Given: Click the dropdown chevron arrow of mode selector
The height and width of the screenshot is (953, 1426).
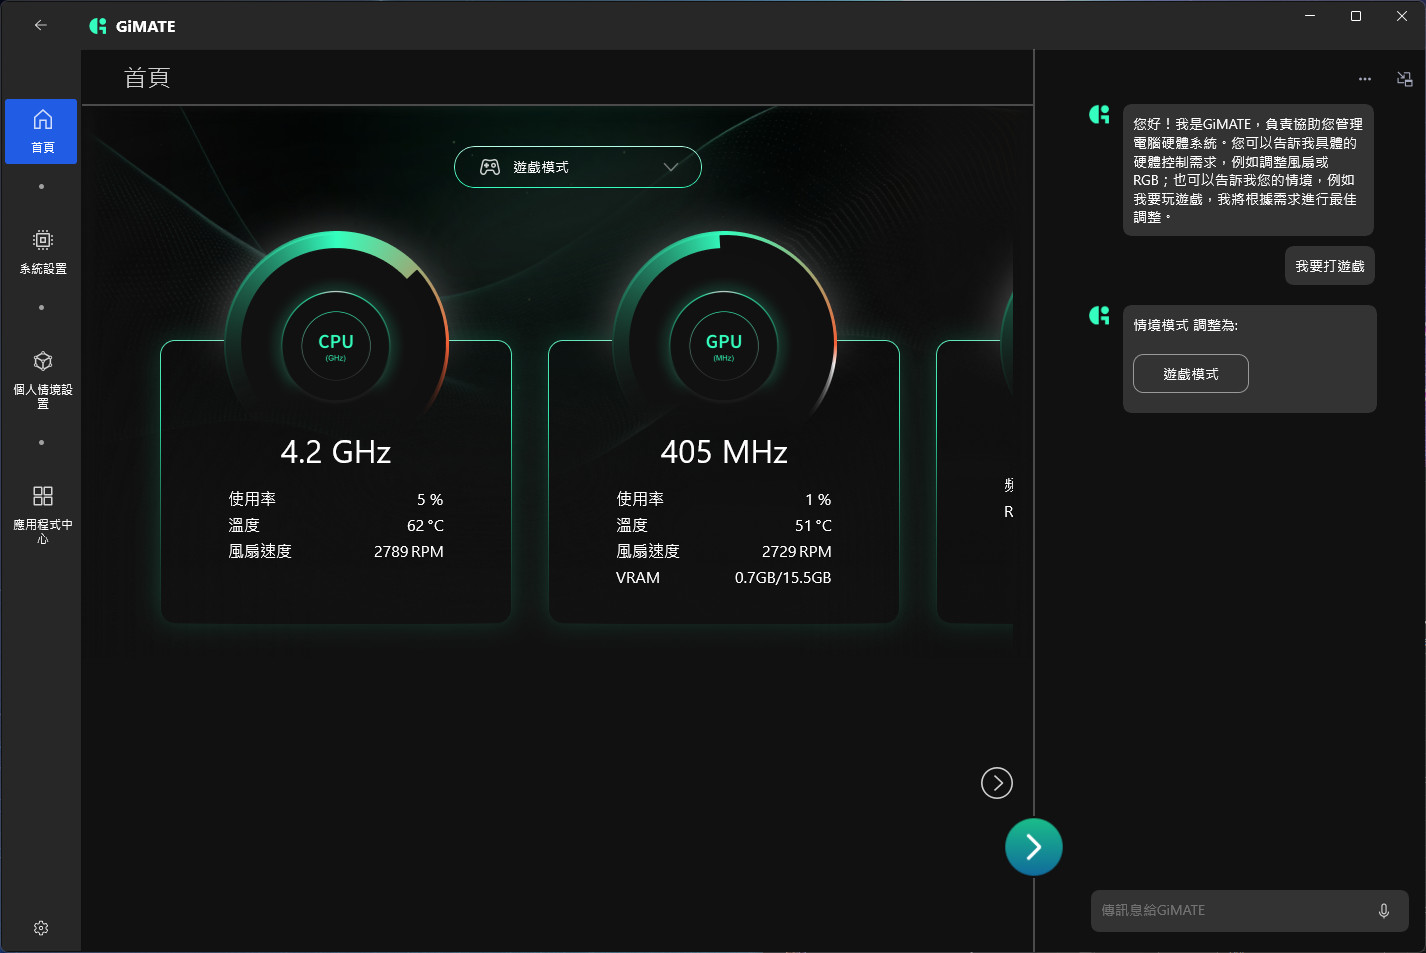Looking at the screenshot, I should pyautogui.click(x=671, y=167).
